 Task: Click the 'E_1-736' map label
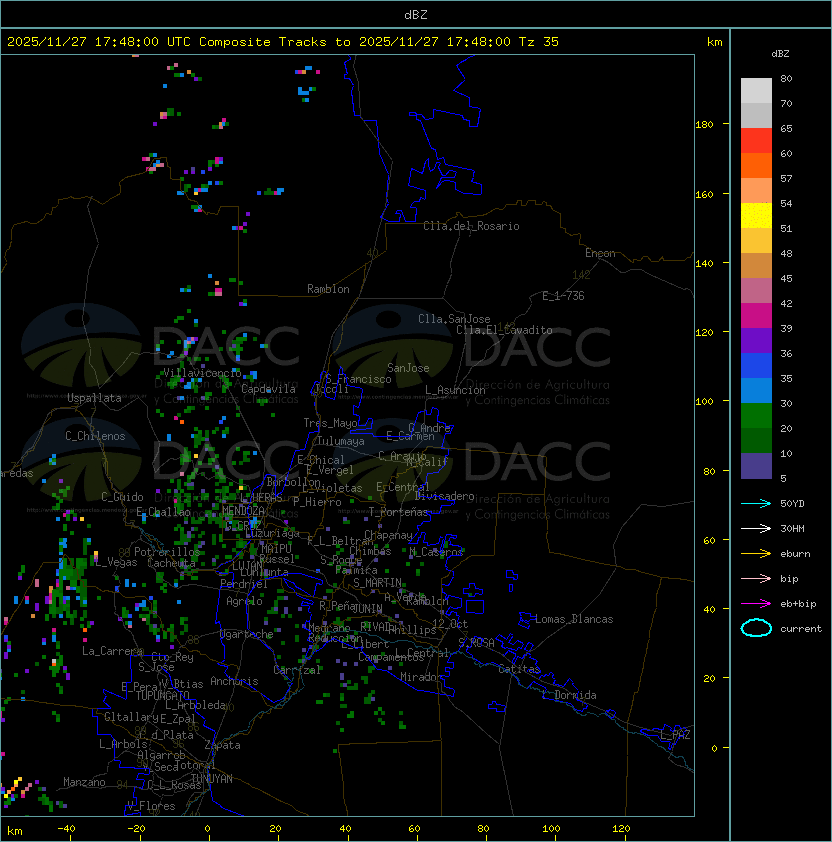[x=563, y=296]
